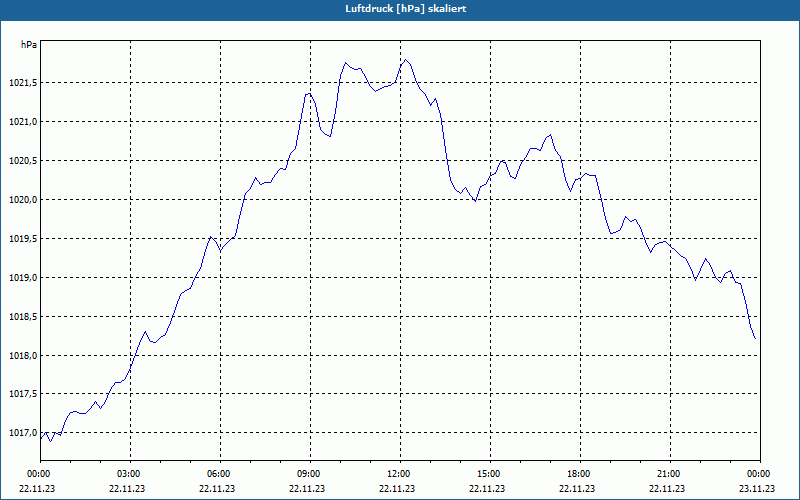Click the 09:00 time axis label

tap(310, 474)
